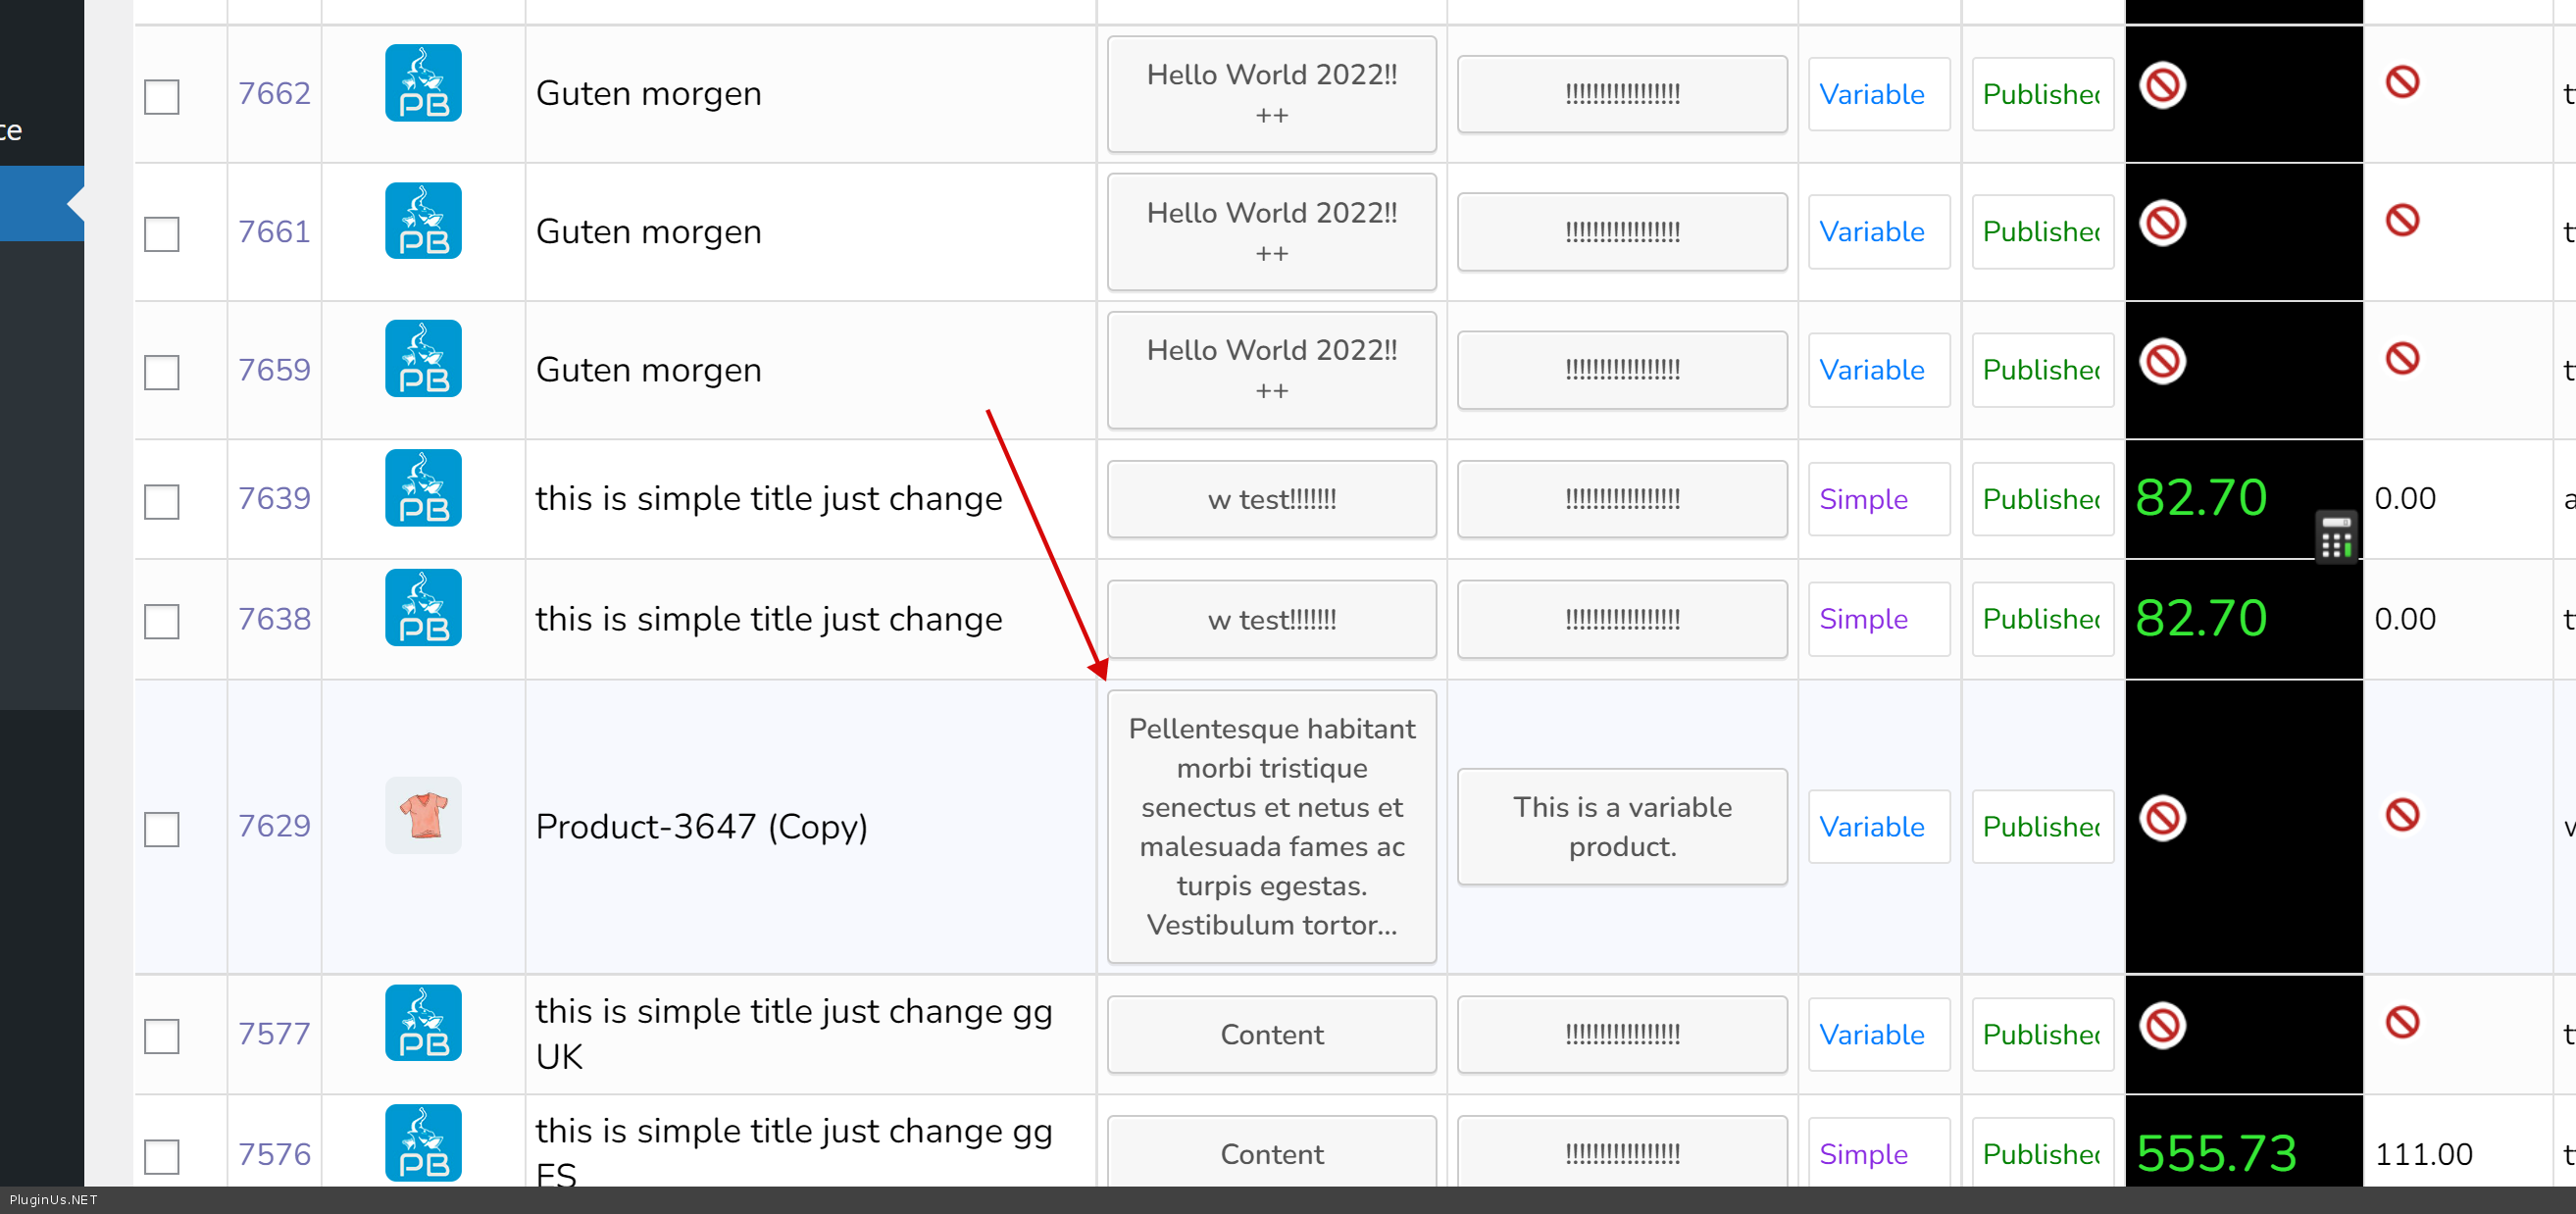Open product ID link 7576
Image resolution: width=2576 pixels, height=1214 pixels.
[274, 1154]
